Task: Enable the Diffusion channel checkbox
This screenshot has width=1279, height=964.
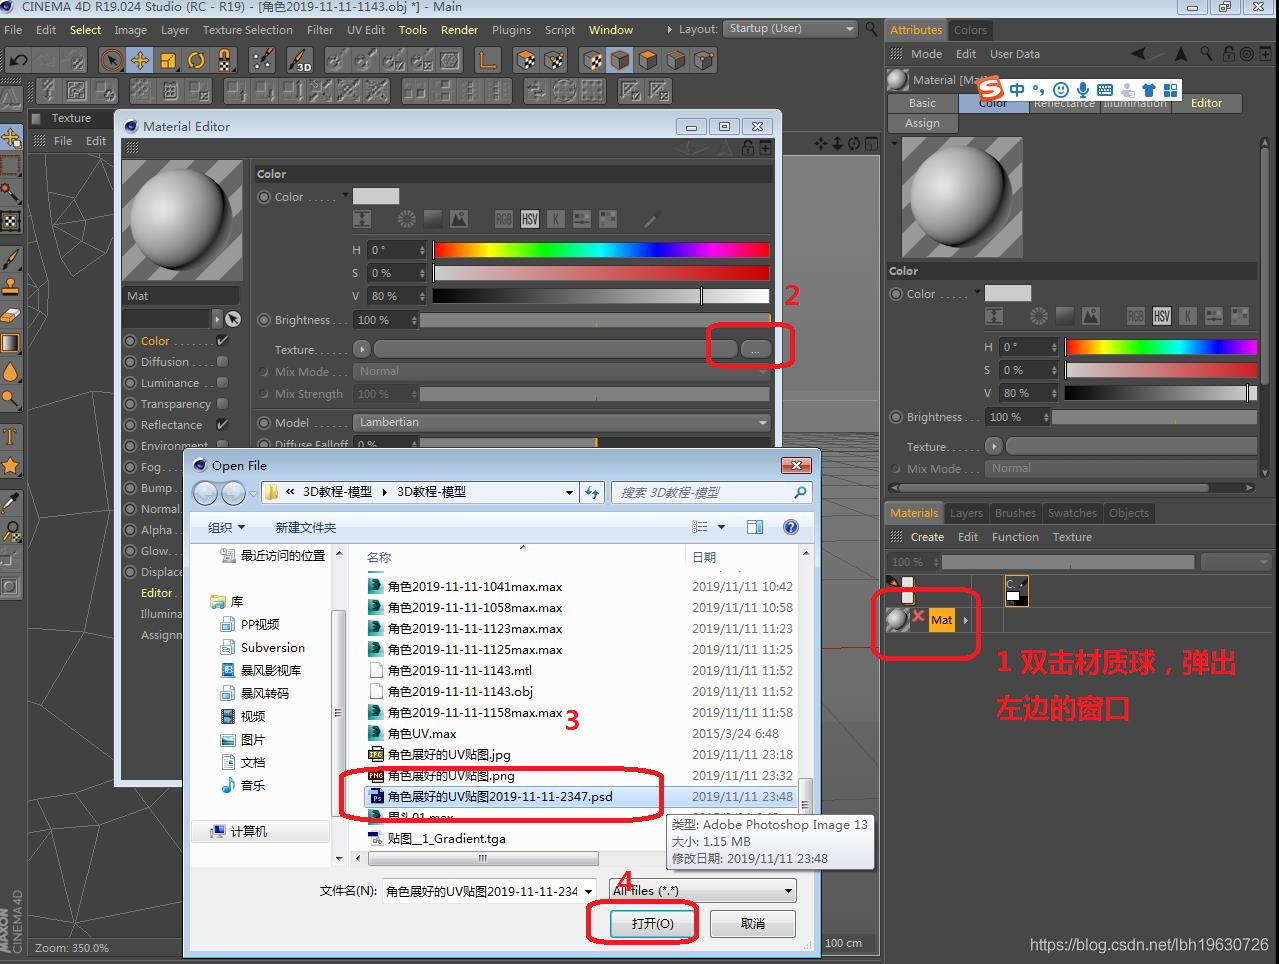Action: (x=222, y=362)
